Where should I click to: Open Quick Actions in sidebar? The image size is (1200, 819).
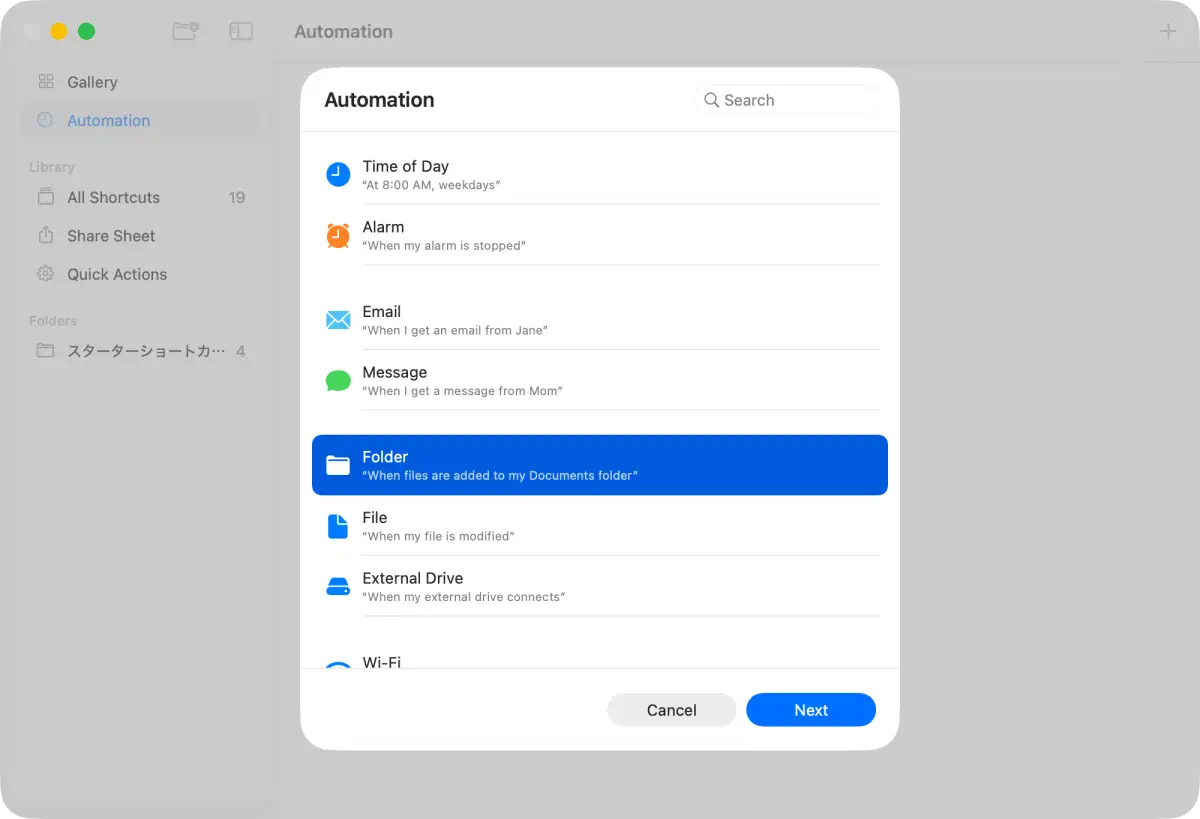(x=117, y=274)
